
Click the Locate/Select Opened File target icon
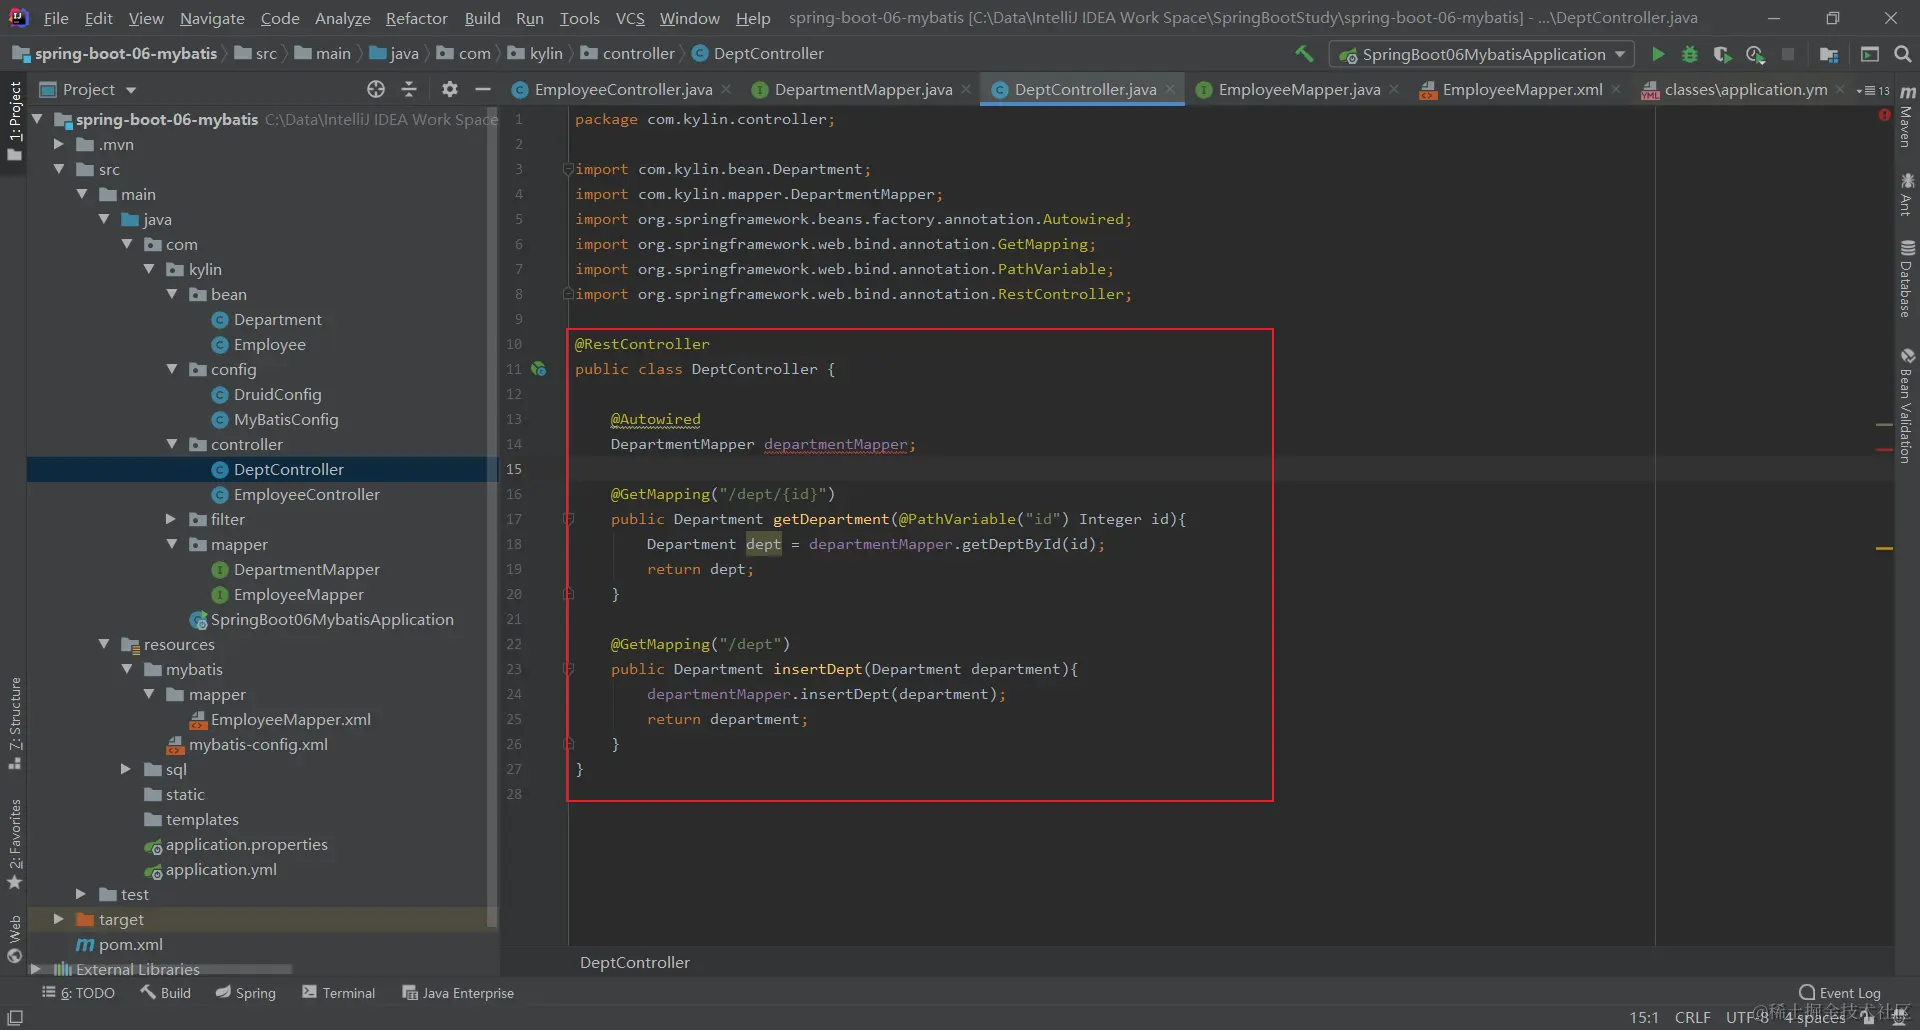click(x=376, y=89)
